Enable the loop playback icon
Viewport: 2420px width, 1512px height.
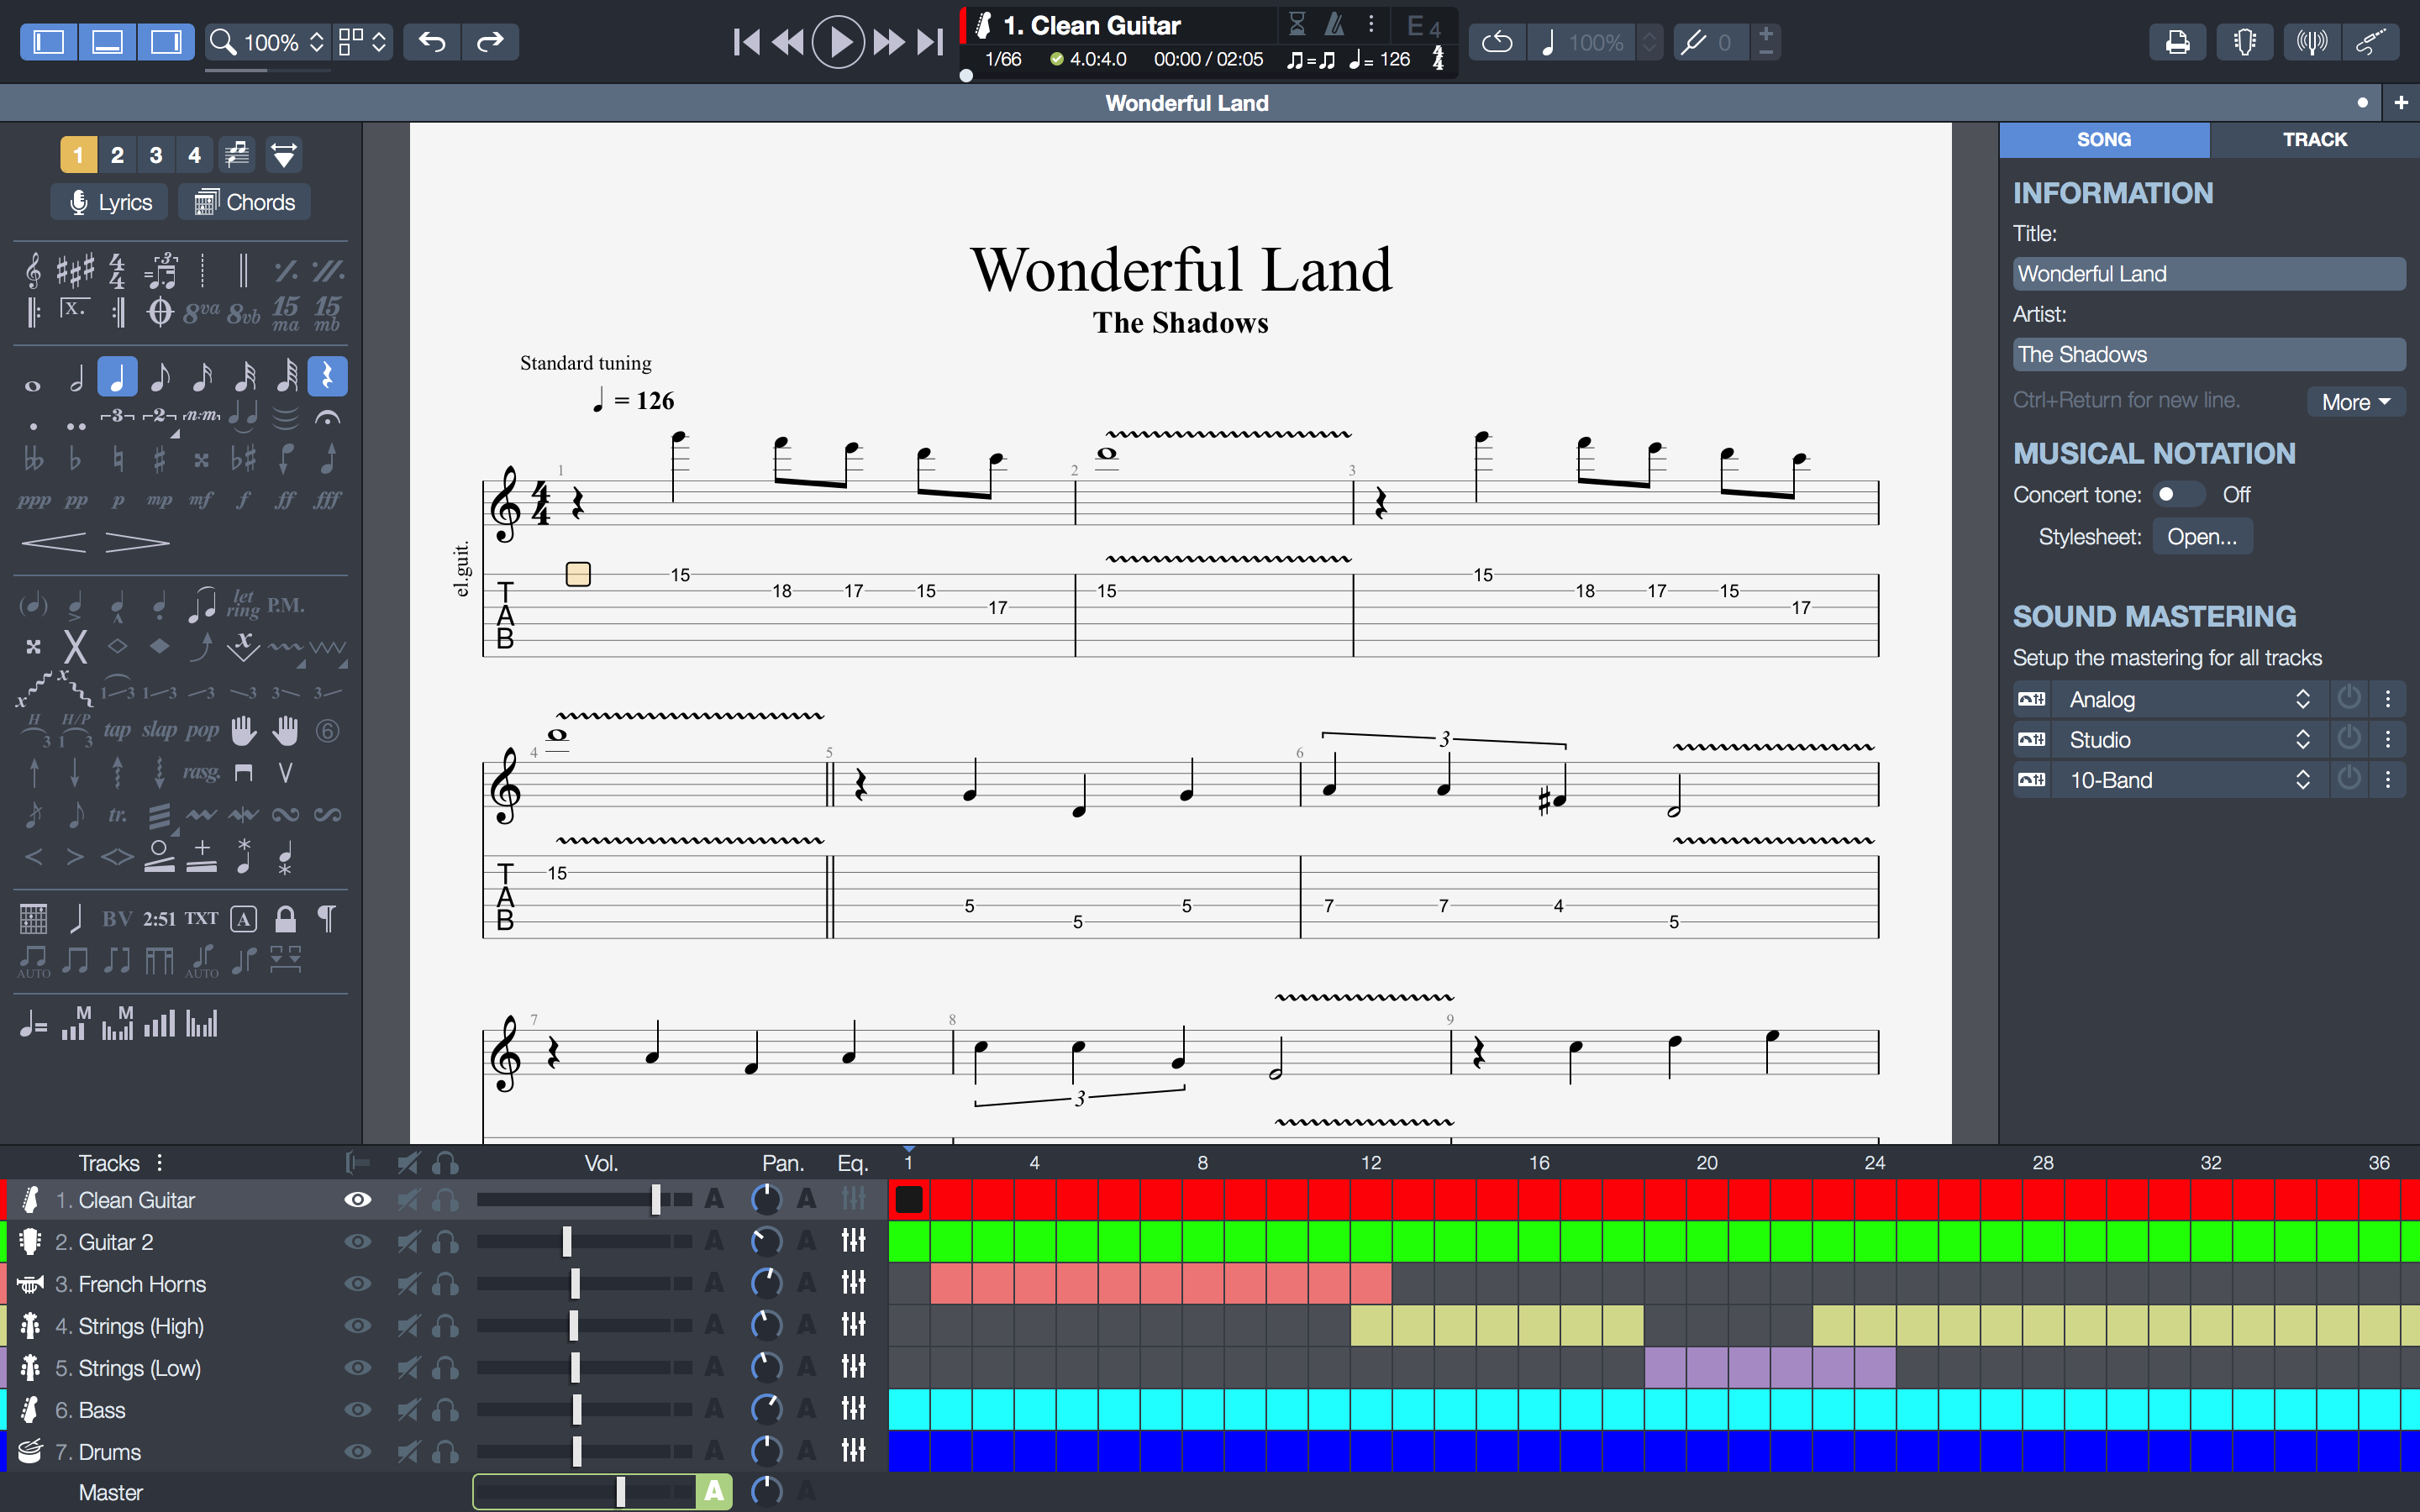1496,42
